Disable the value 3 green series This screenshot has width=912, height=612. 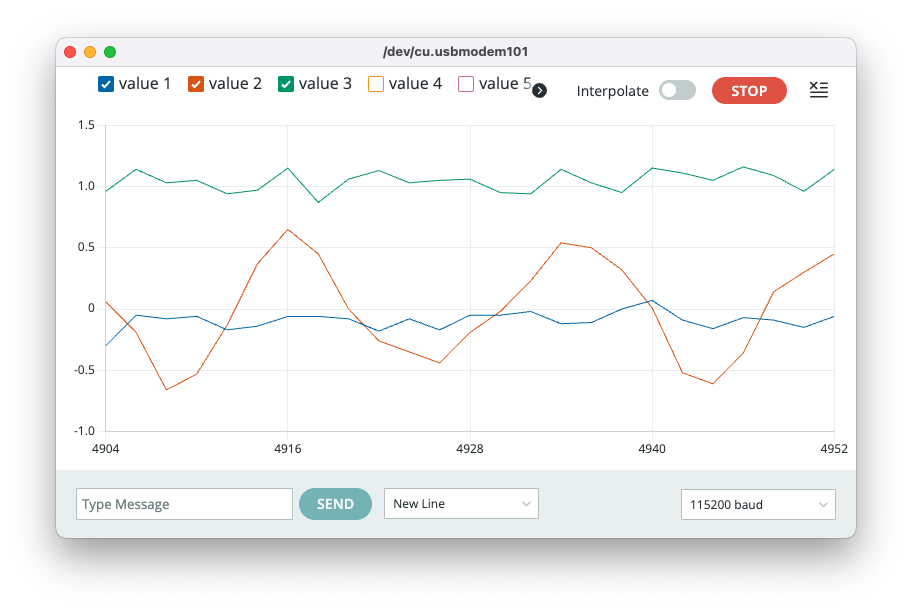[x=286, y=84]
